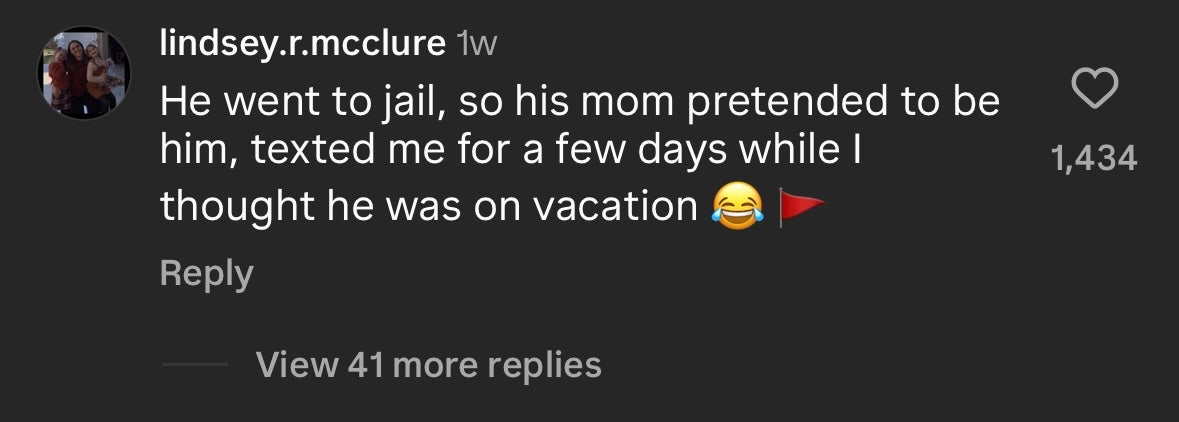Click the lindsey.r.mcclure username

coord(303,44)
